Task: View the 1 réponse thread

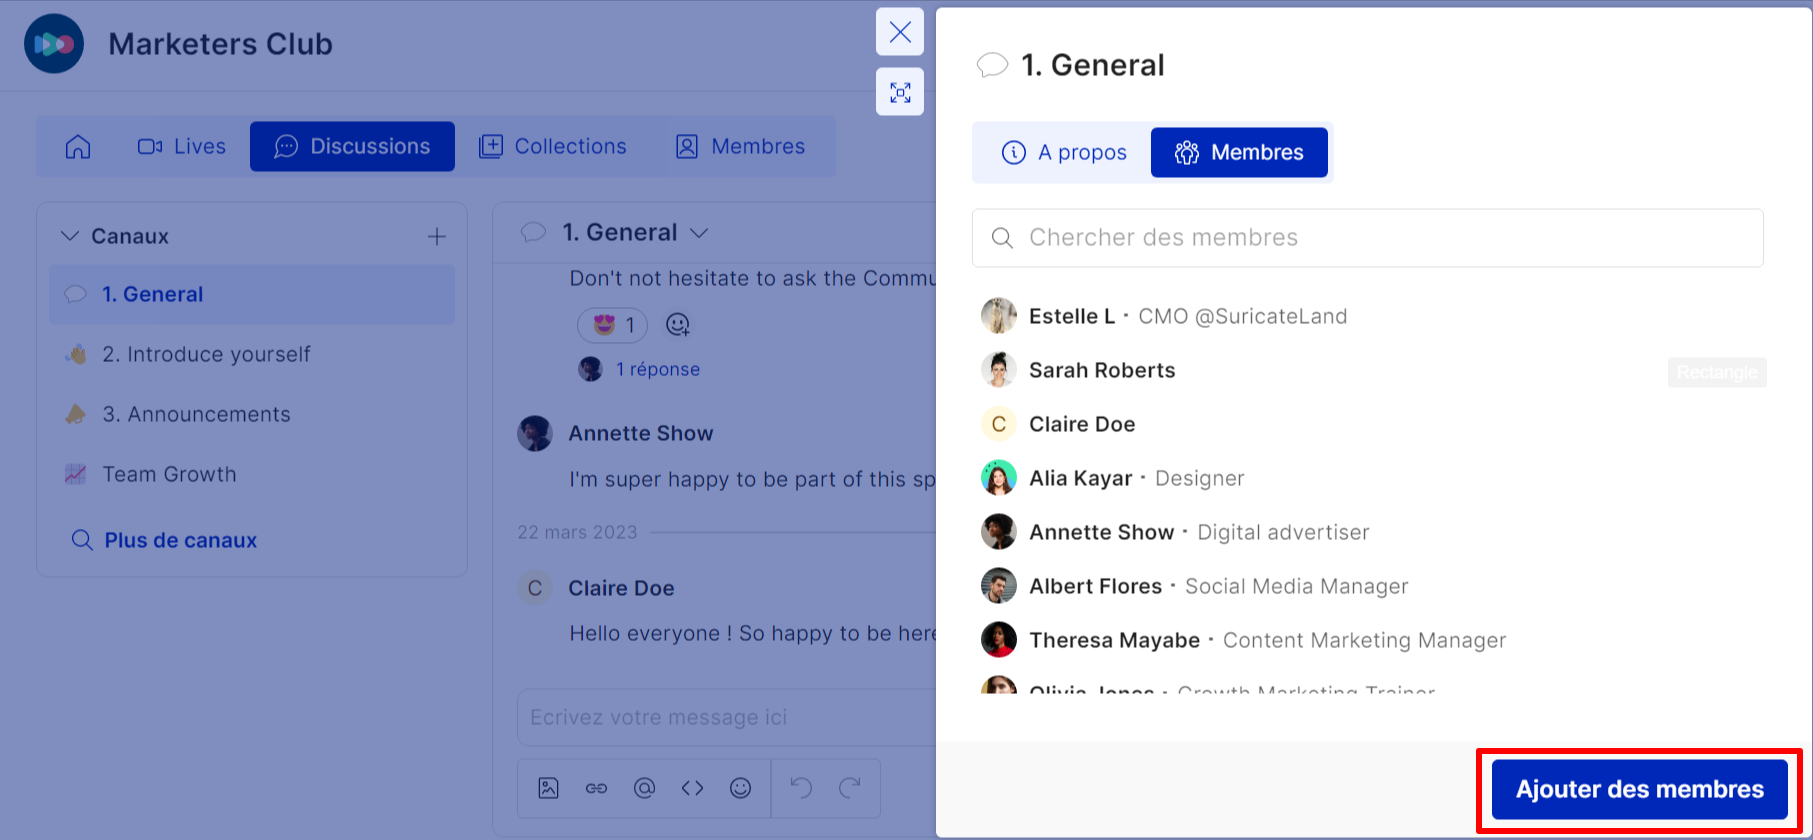Action: (x=657, y=370)
